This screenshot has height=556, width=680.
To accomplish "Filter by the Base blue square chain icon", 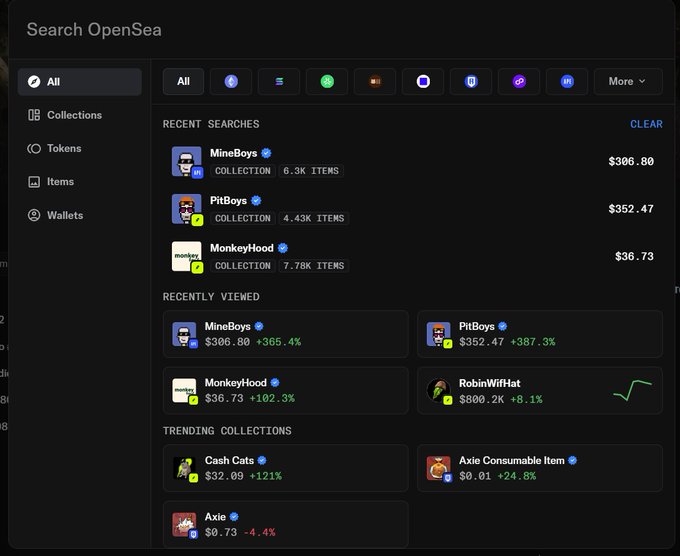I will click(423, 82).
